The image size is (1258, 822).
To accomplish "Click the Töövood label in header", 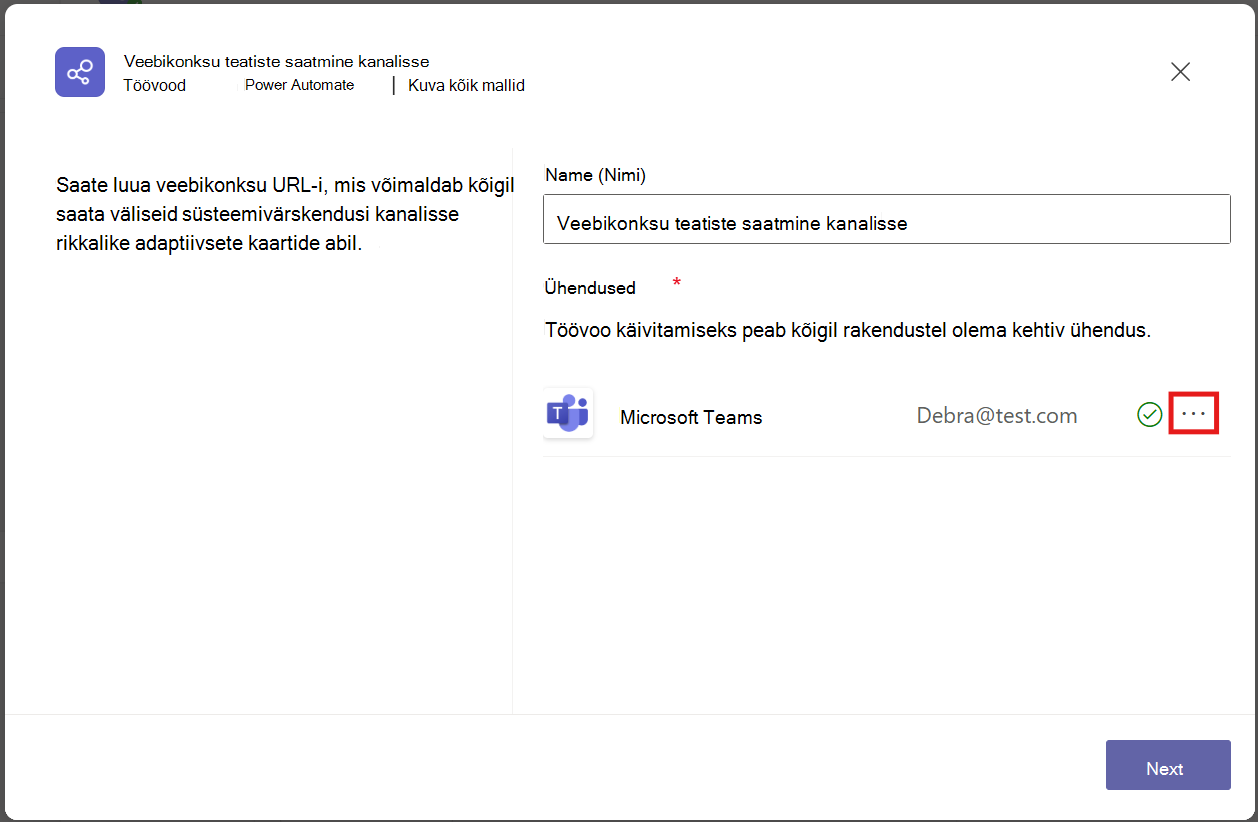I will (x=155, y=85).
